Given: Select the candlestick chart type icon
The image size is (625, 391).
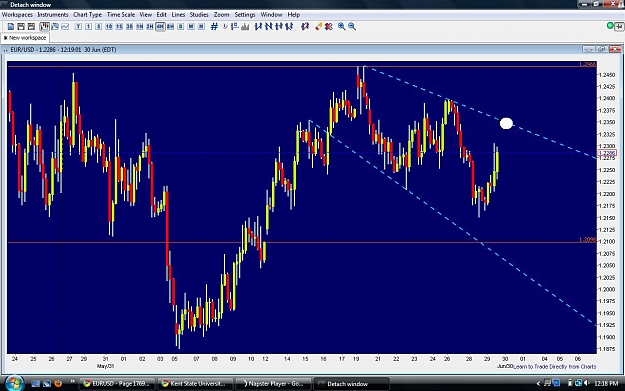Looking at the screenshot, I should [44, 27].
